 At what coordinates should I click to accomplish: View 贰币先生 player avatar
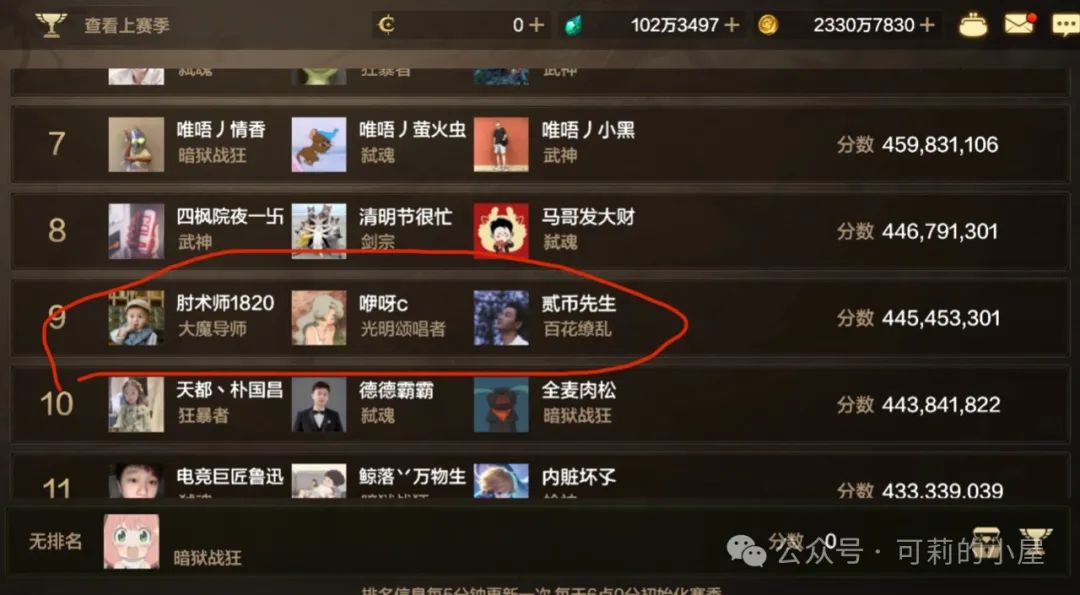(501, 317)
